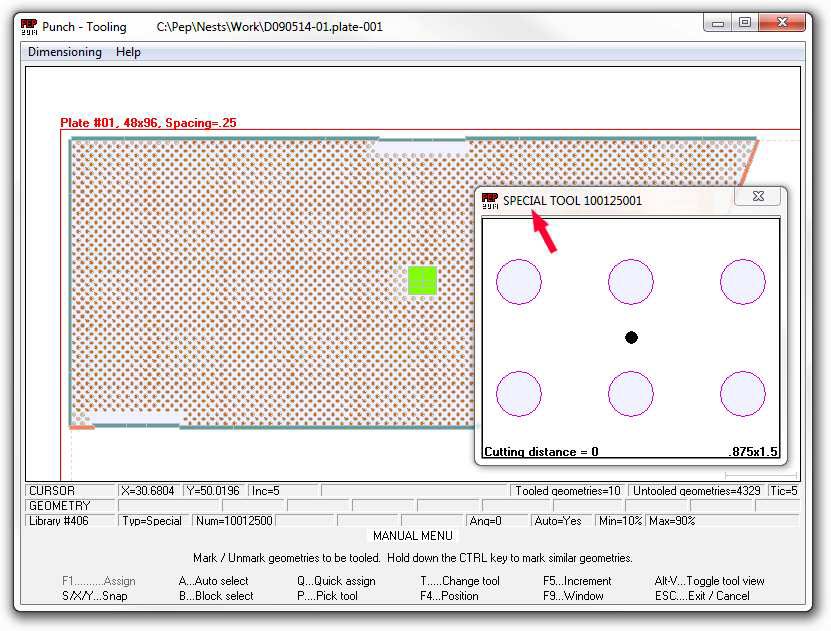Click the top-middle punch circle in preview

coord(631,281)
